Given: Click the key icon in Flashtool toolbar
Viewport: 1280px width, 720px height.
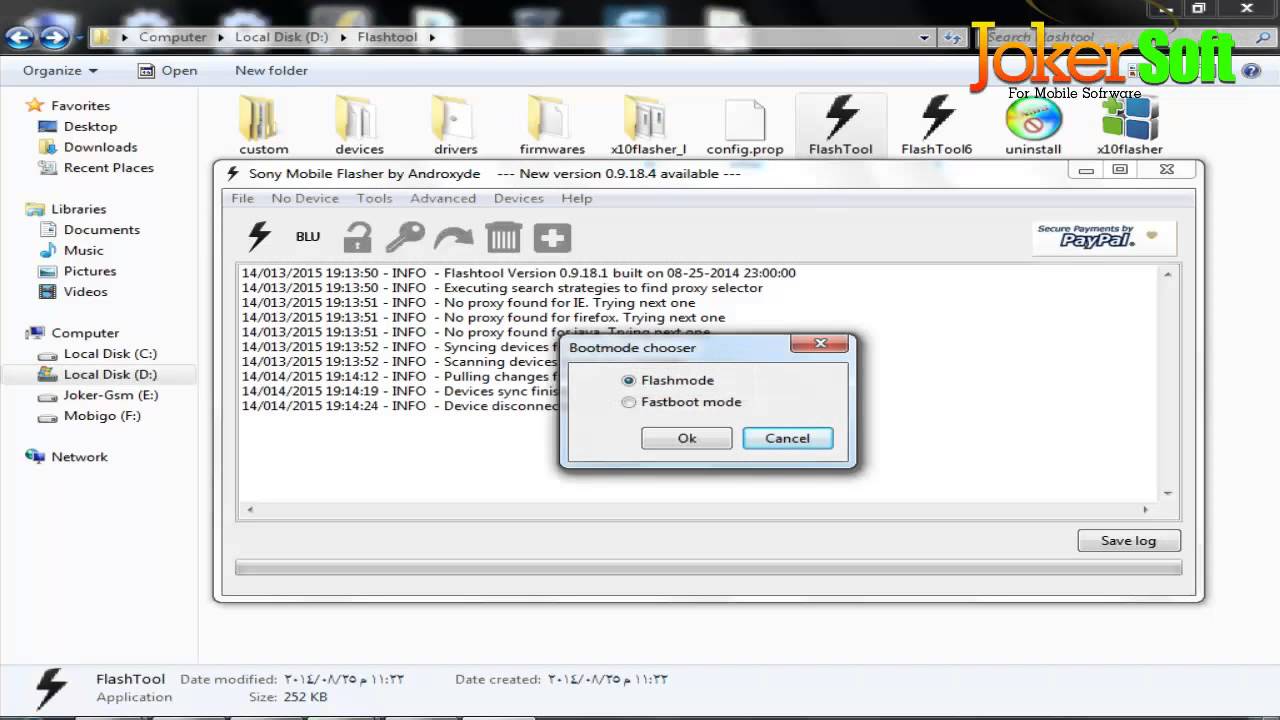Looking at the screenshot, I should pos(405,237).
